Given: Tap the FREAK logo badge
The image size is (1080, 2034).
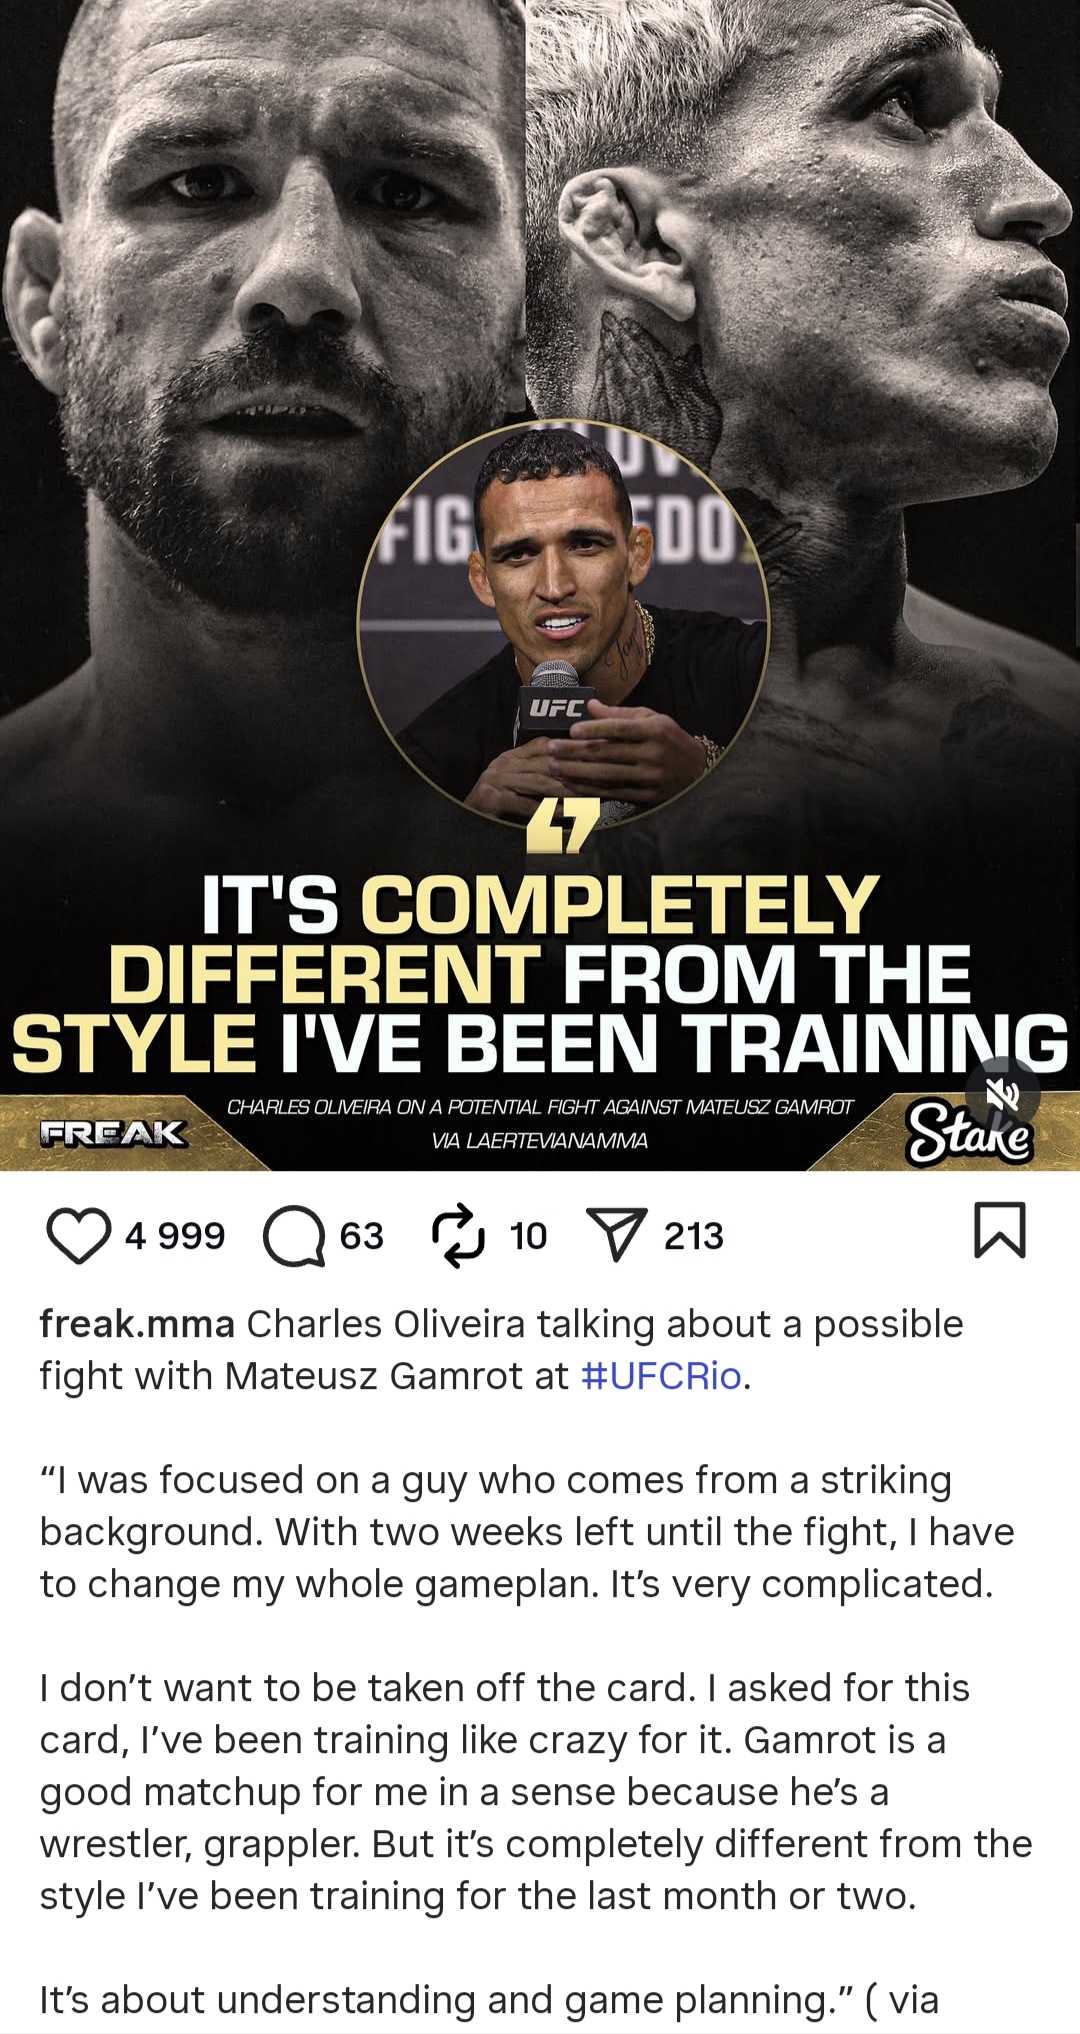Looking at the screenshot, I should [113, 1133].
